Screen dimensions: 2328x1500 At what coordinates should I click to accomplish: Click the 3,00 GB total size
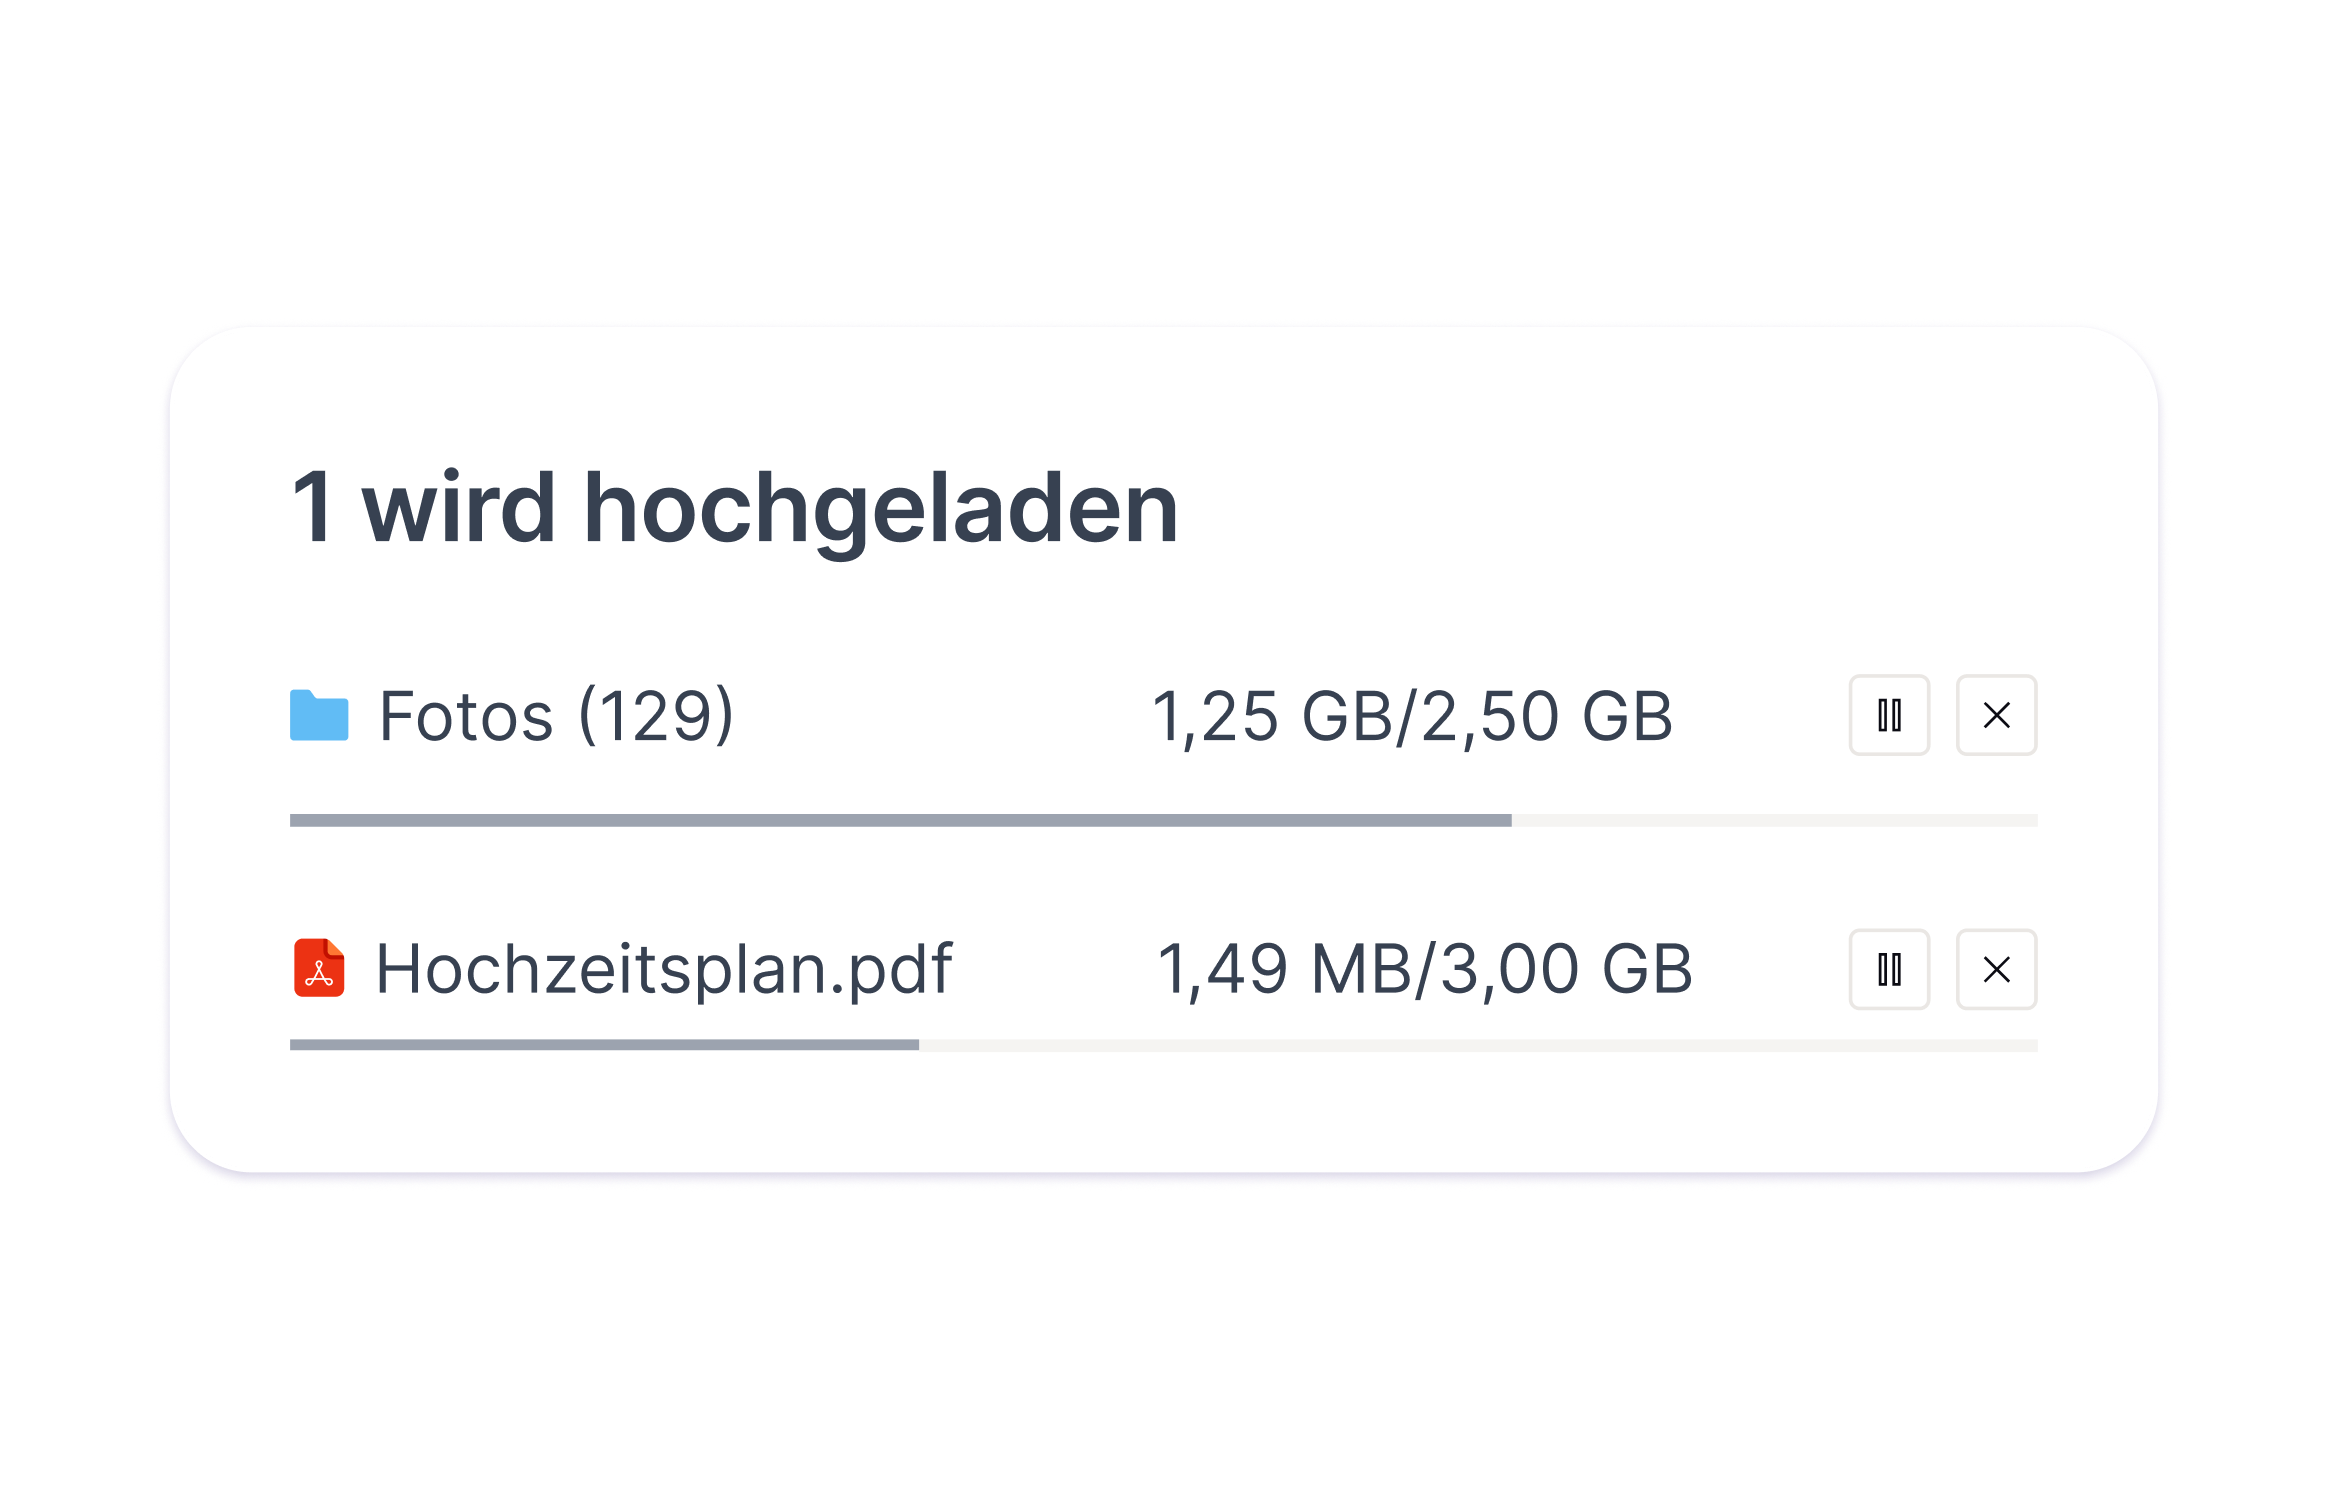tap(1566, 969)
